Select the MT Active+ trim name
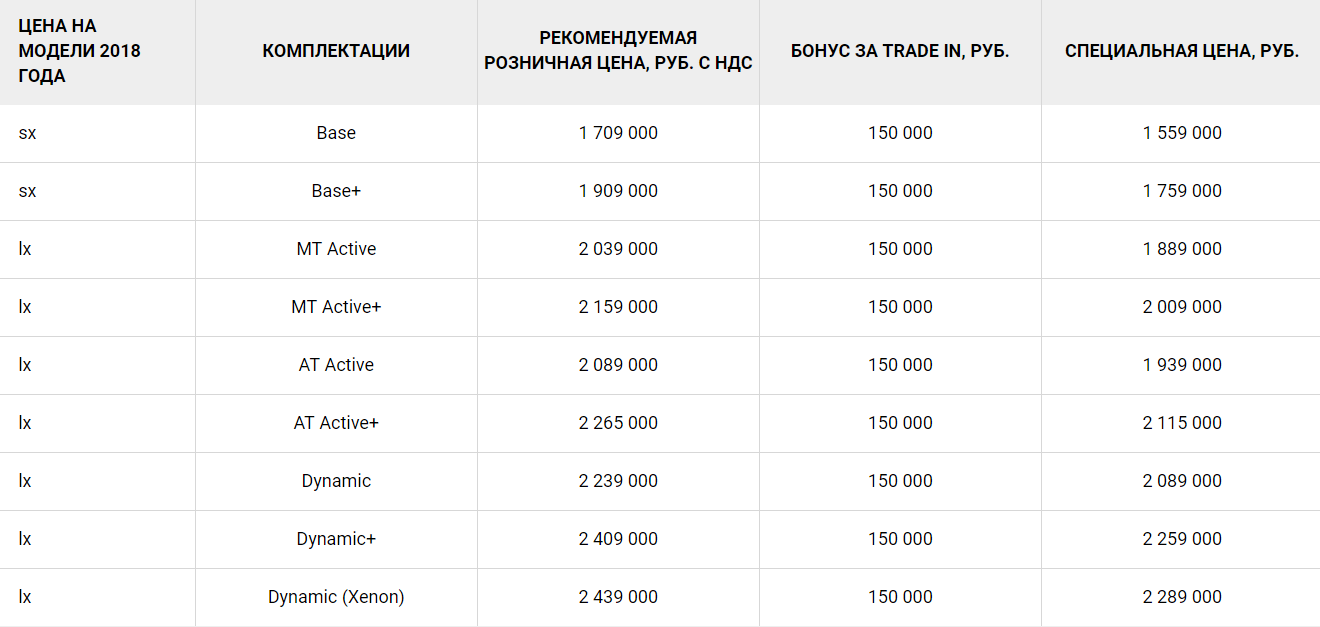 click(x=336, y=307)
